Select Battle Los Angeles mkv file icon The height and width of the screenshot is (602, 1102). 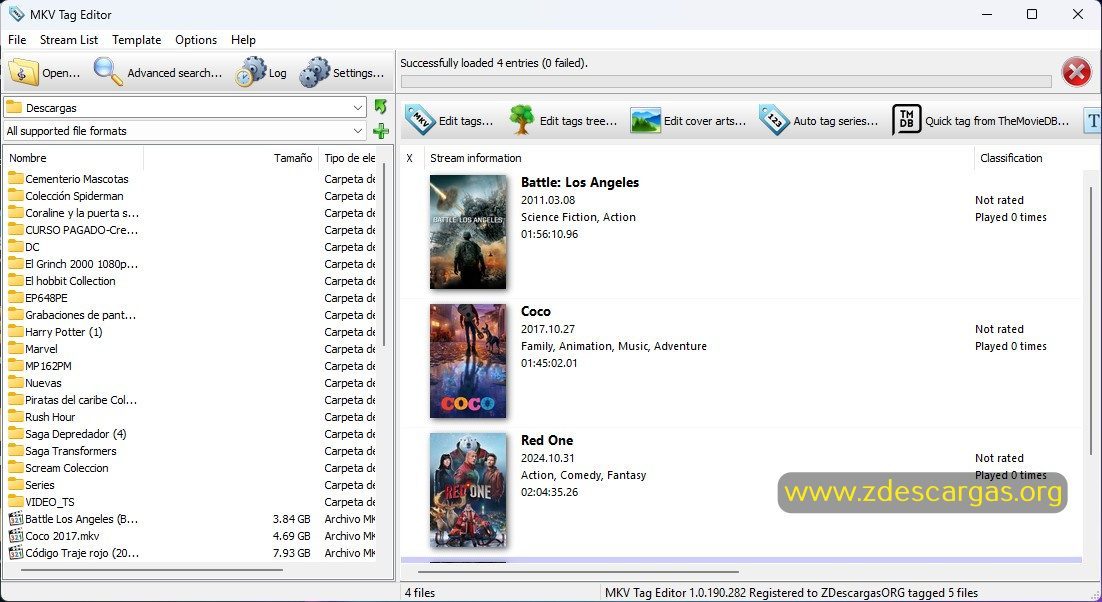[15, 519]
